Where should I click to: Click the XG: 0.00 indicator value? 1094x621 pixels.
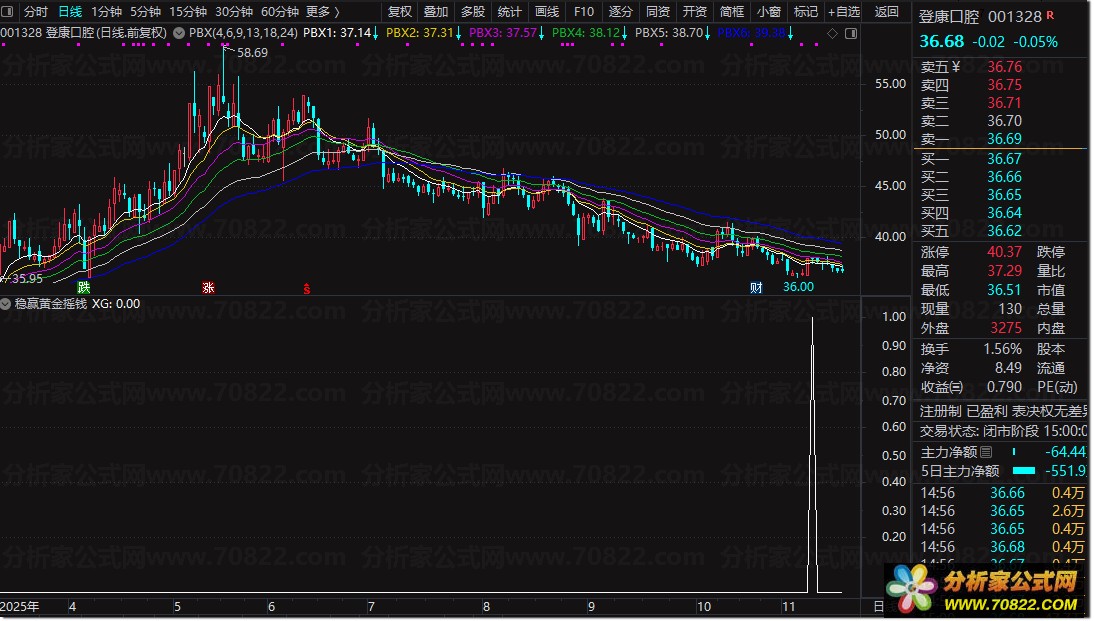[116, 304]
